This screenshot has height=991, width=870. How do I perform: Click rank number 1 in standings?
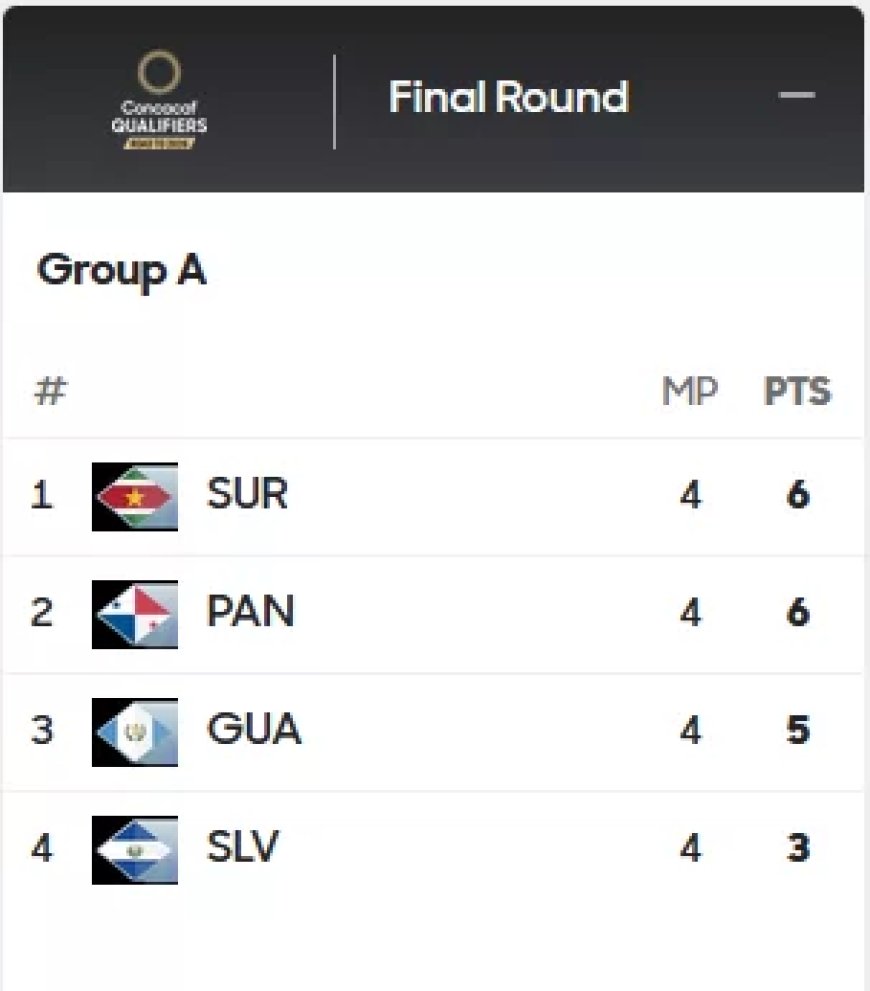41,495
